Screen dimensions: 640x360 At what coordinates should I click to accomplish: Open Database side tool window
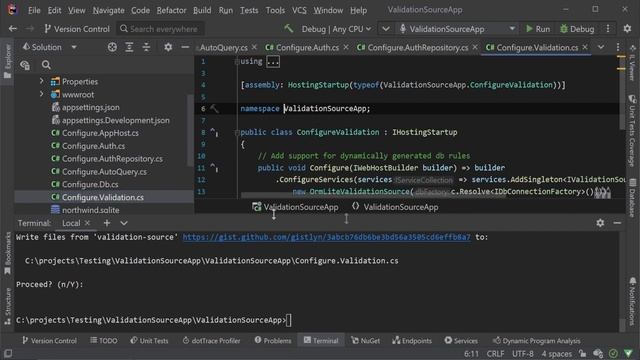pyautogui.click(x=632, y=198)
